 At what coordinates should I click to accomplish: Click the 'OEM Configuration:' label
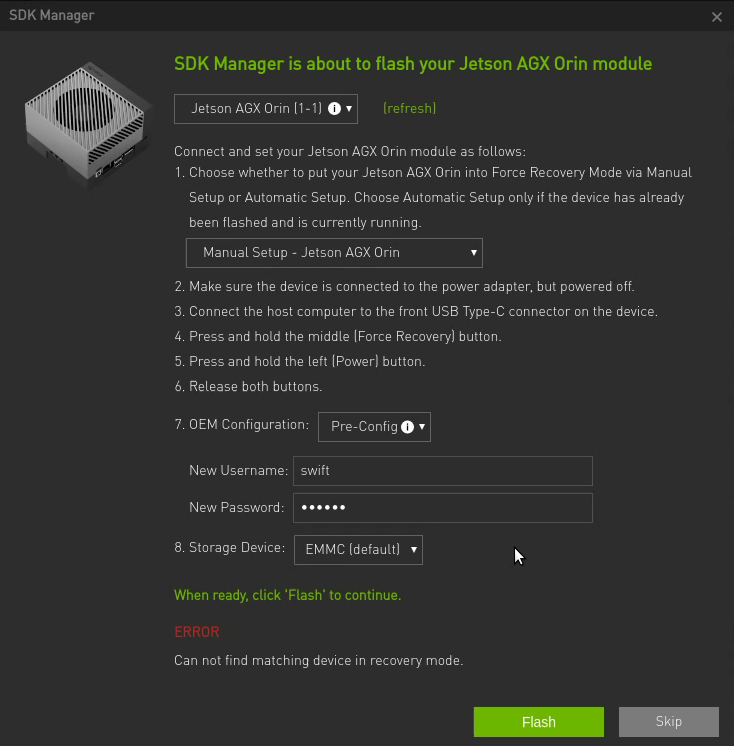click(x=249, y=424)
